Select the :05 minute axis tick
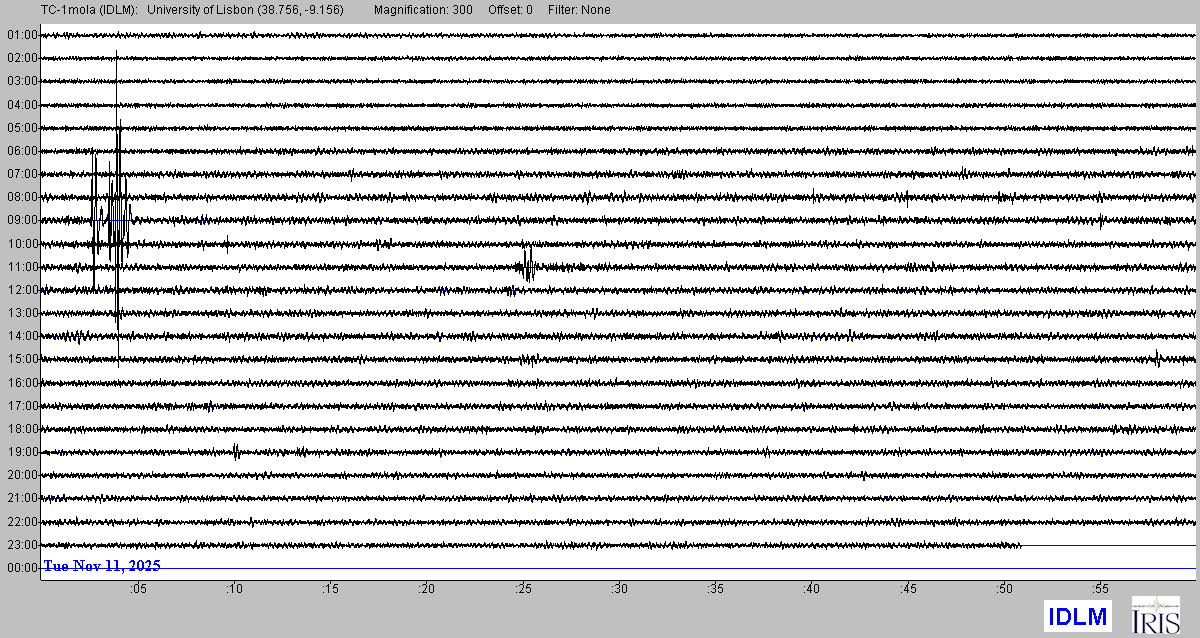Viewport: 1200px width, 638px height. [x=138, y=588]
